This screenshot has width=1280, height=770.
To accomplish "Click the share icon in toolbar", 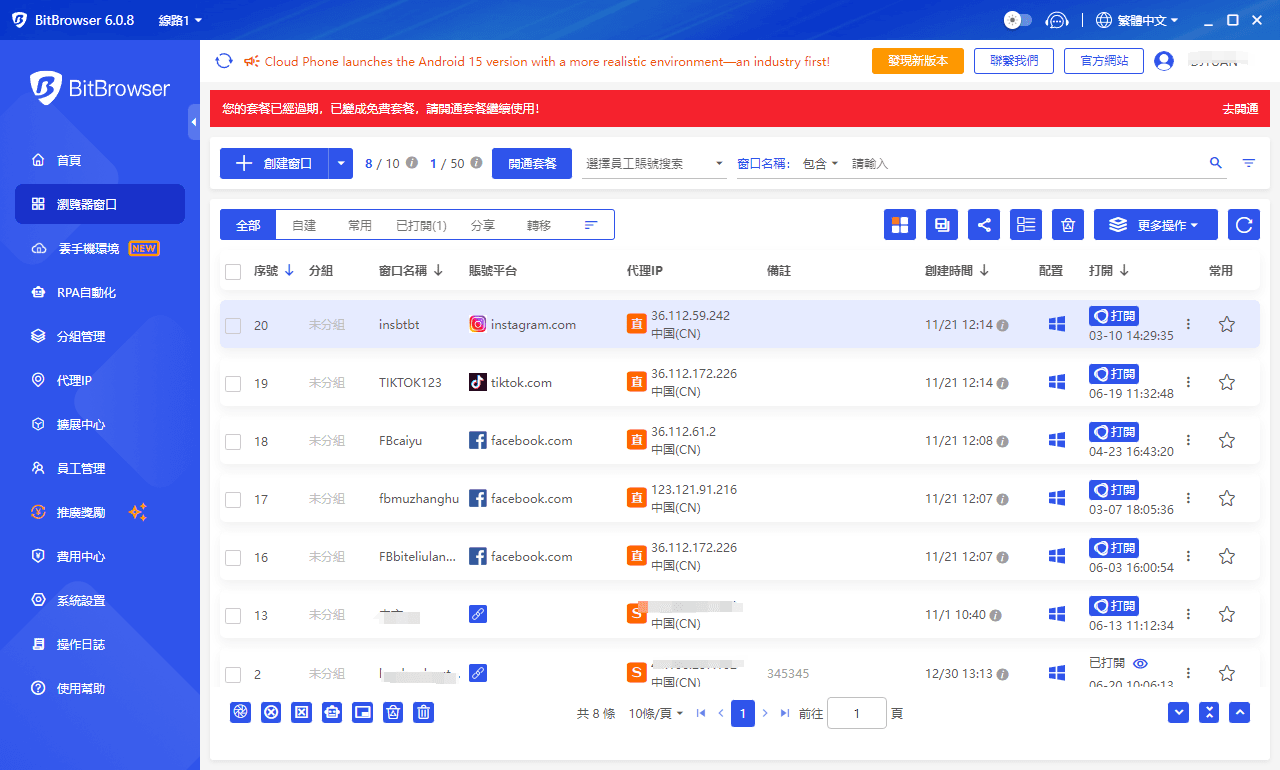I will click(984, 225).
